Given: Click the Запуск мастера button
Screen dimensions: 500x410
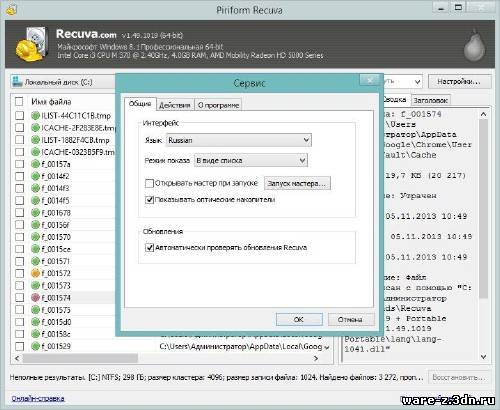Looking at the screenshot, I should point(297,183).
